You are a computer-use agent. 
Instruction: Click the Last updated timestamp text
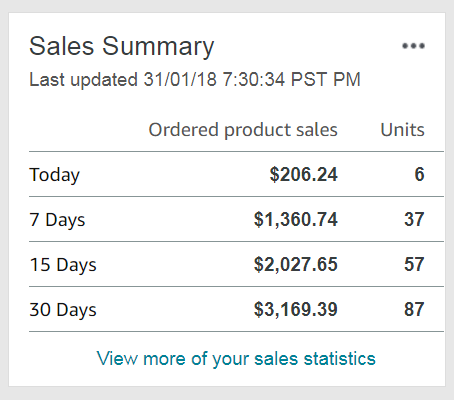coord(195,80)
